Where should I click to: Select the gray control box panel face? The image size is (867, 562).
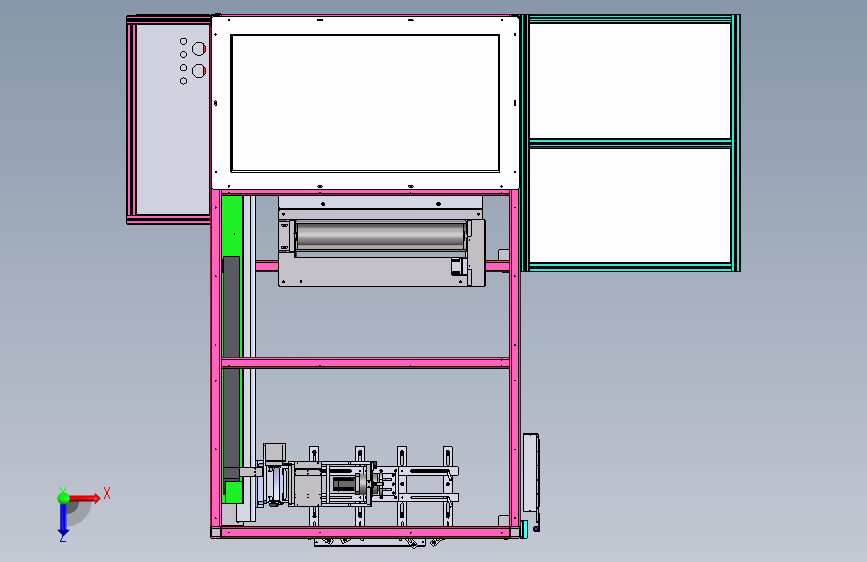(x=173, y=119)
